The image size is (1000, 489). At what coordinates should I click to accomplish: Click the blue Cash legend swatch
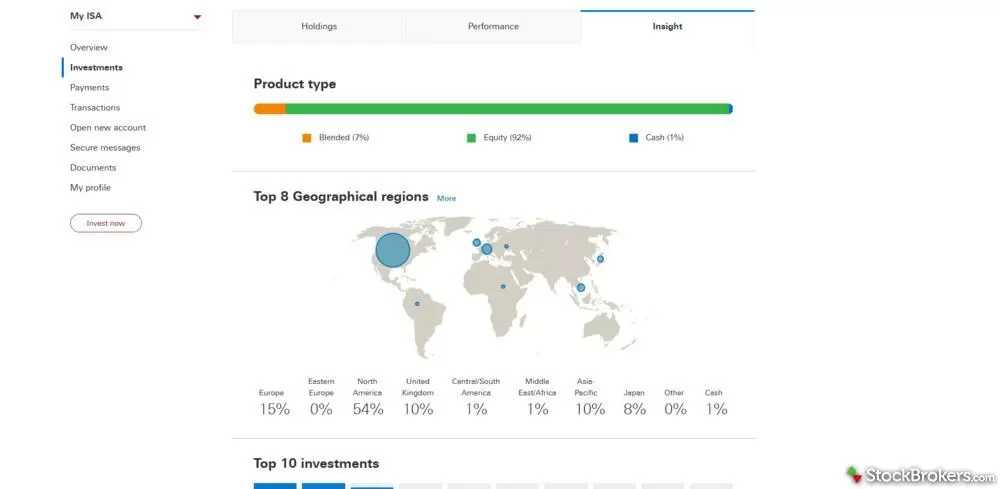[x=633, y=138]
